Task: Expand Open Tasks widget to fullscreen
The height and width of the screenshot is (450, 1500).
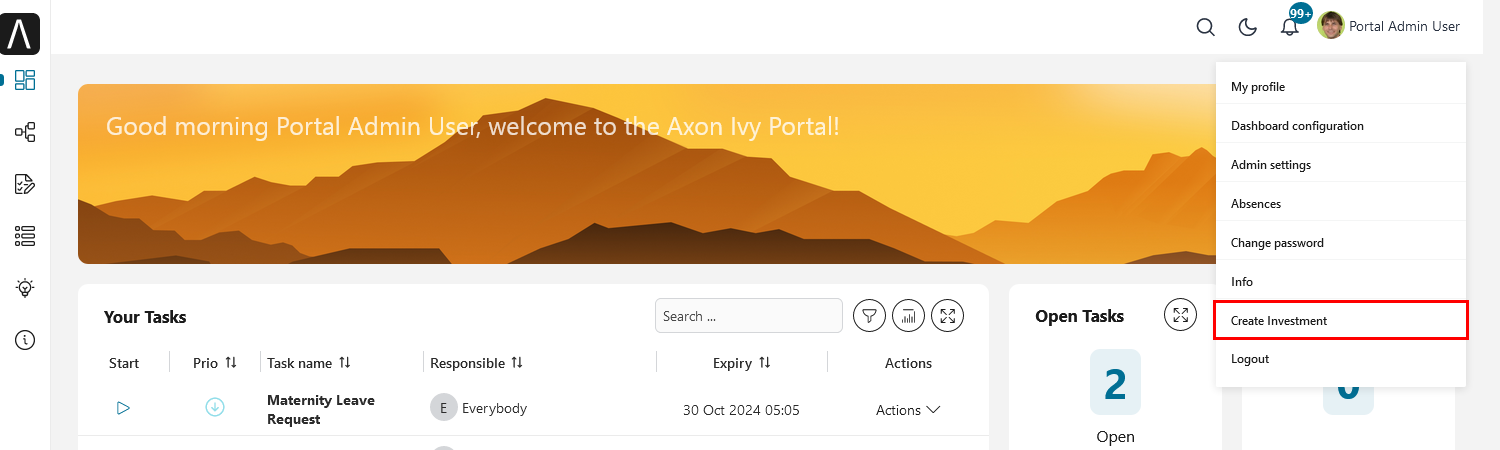Action: [1181, 315]
